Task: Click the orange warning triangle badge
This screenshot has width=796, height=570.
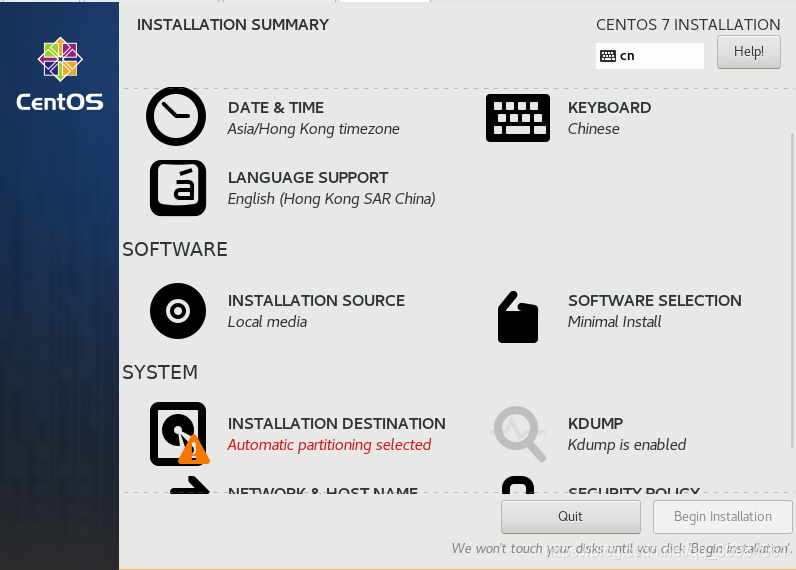Action: tap(193, 450)
